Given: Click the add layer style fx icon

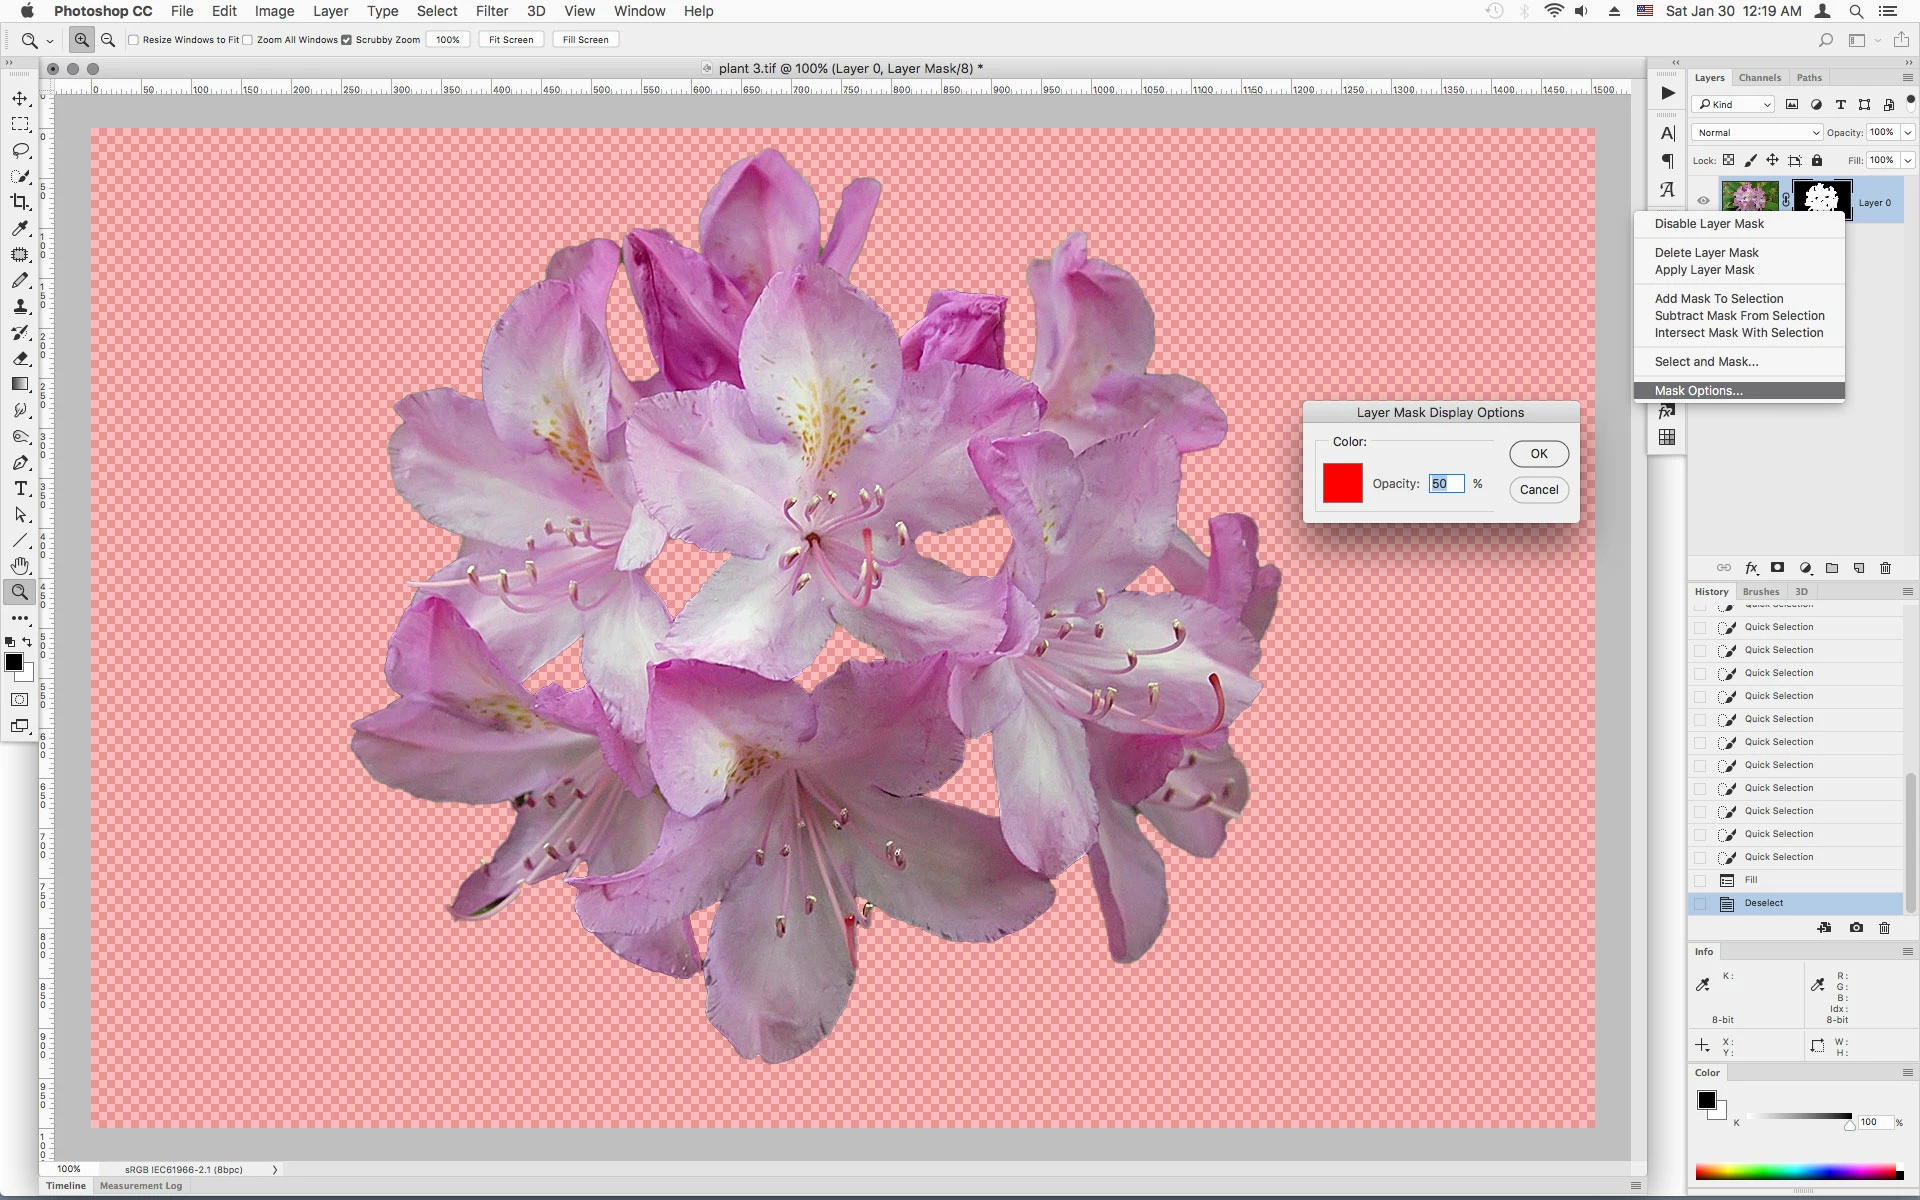Looking at the screenshot, I should pos(1751,568).
